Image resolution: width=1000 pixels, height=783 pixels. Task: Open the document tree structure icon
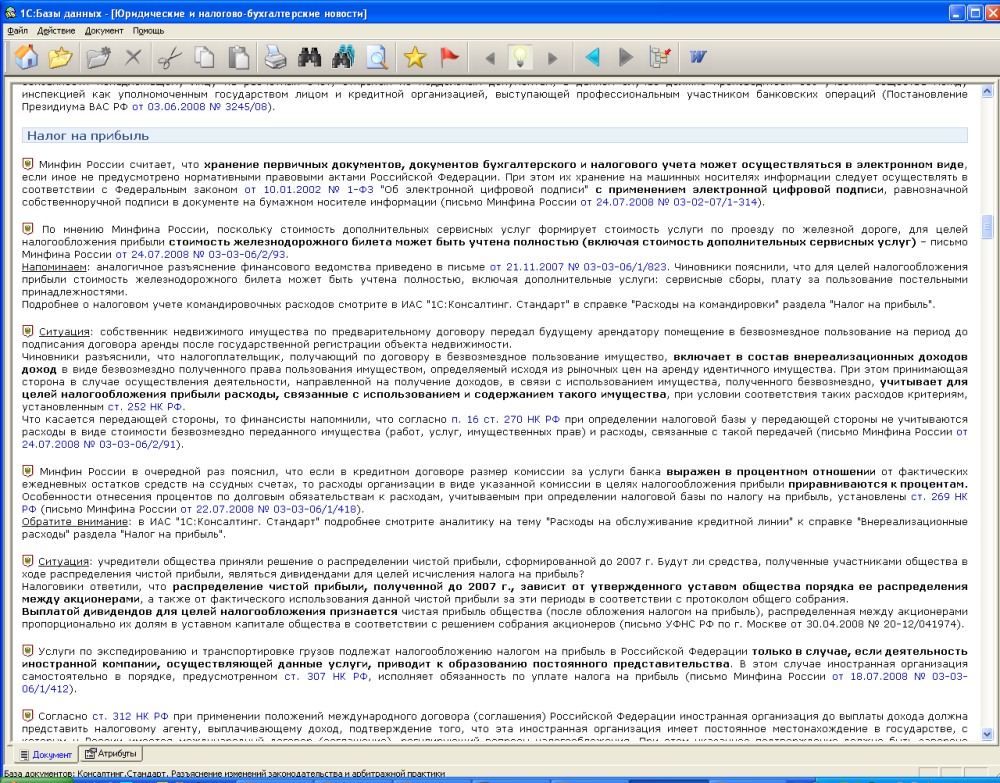coord(660,57)
